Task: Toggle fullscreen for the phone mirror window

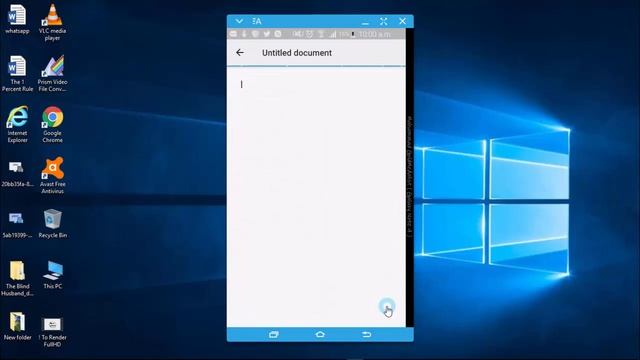Action: tap(384, 21)
